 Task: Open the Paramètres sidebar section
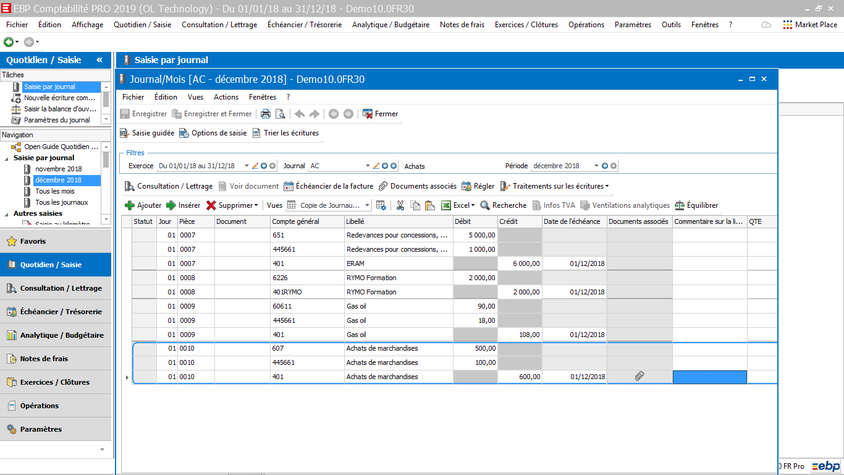[55, 429]
